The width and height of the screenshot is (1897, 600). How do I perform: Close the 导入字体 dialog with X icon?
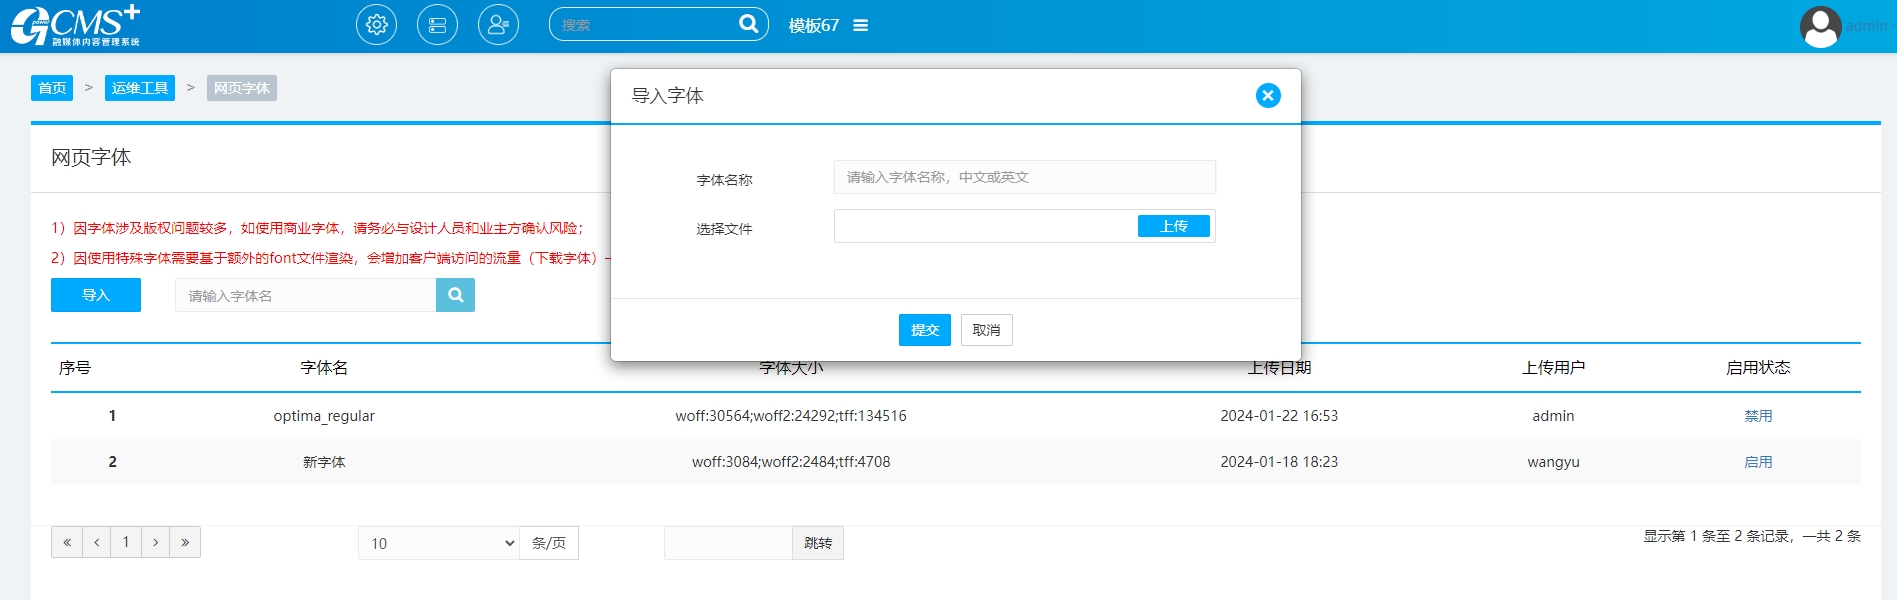point(1267,96)
